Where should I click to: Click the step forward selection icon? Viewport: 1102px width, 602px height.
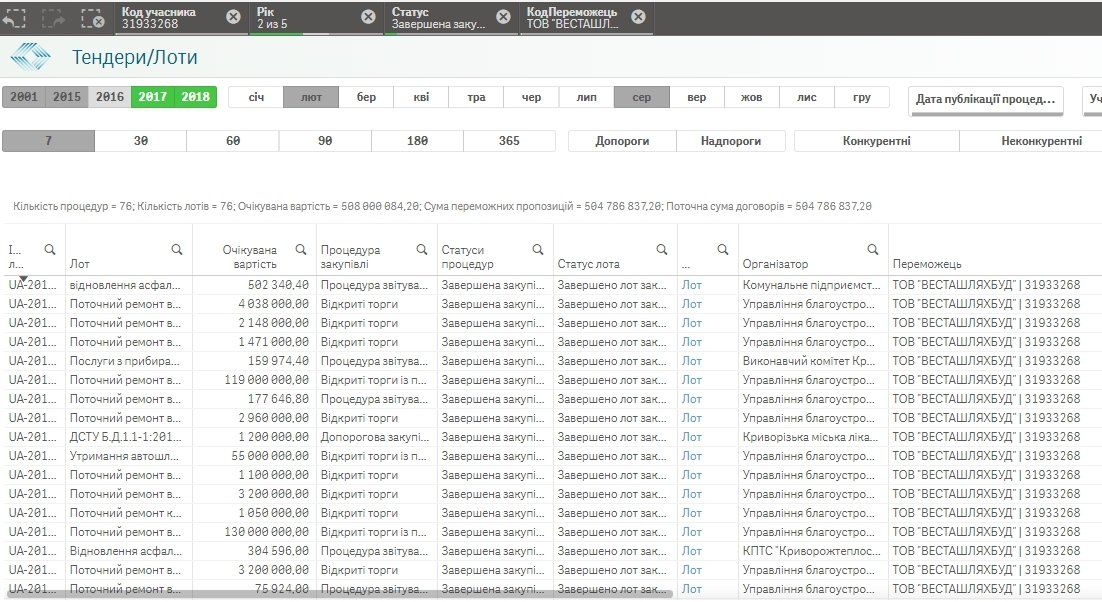click(x=53, y=18)
